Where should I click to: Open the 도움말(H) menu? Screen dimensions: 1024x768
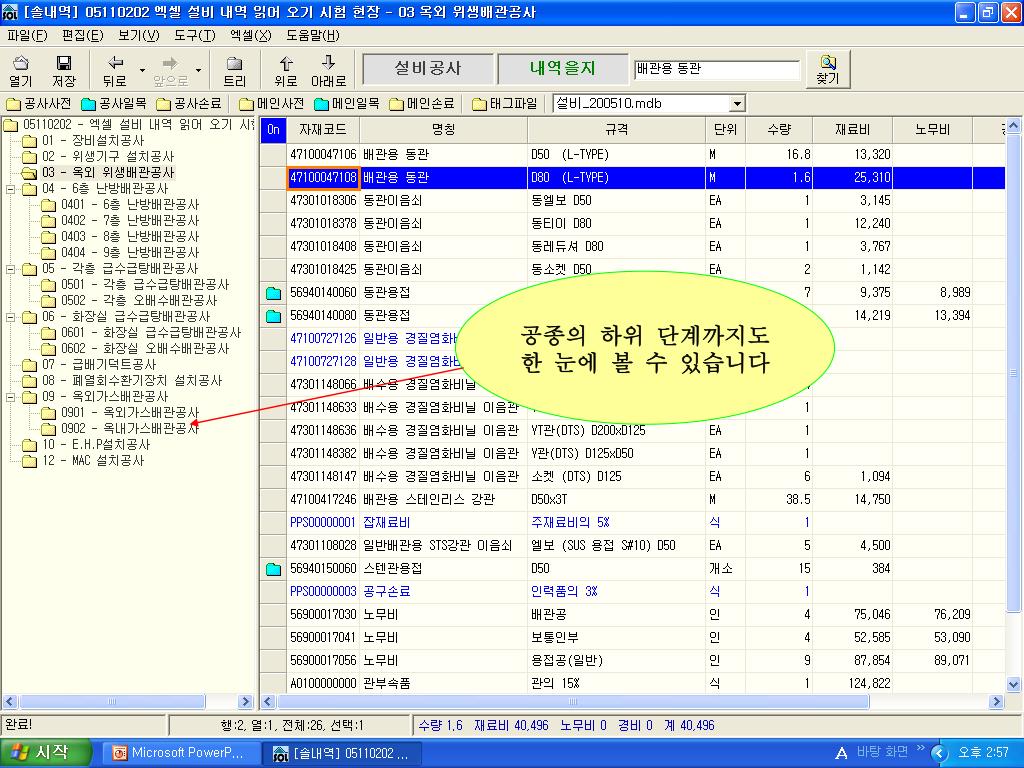pos(313,35)
